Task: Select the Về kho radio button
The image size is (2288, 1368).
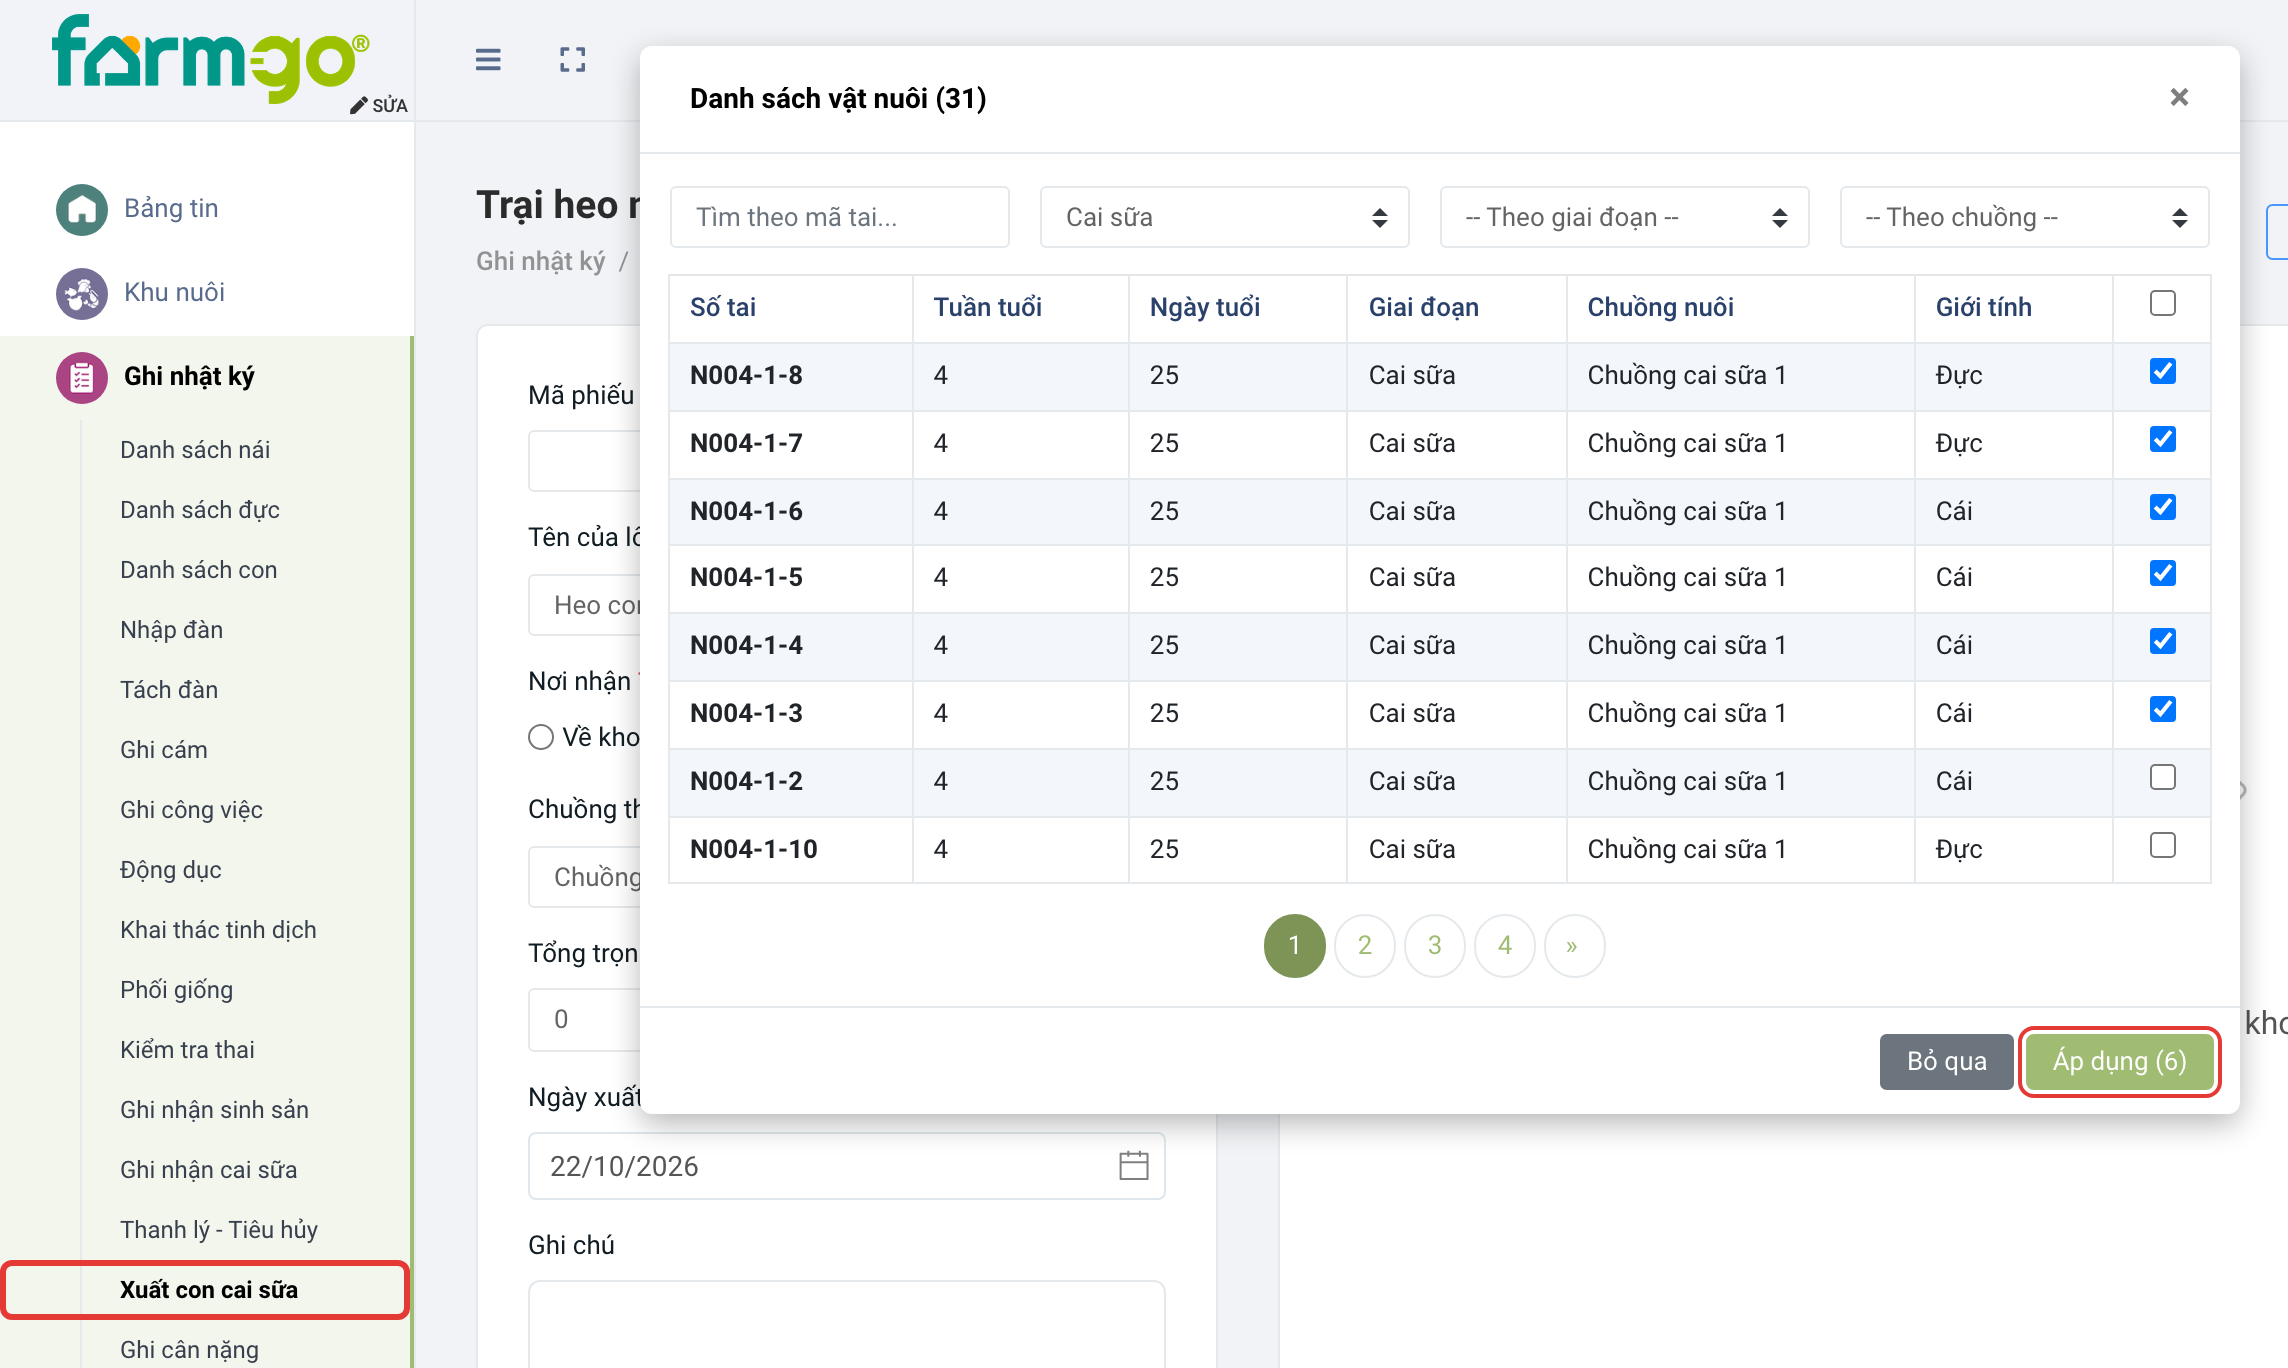Action: tap(541, 737)
